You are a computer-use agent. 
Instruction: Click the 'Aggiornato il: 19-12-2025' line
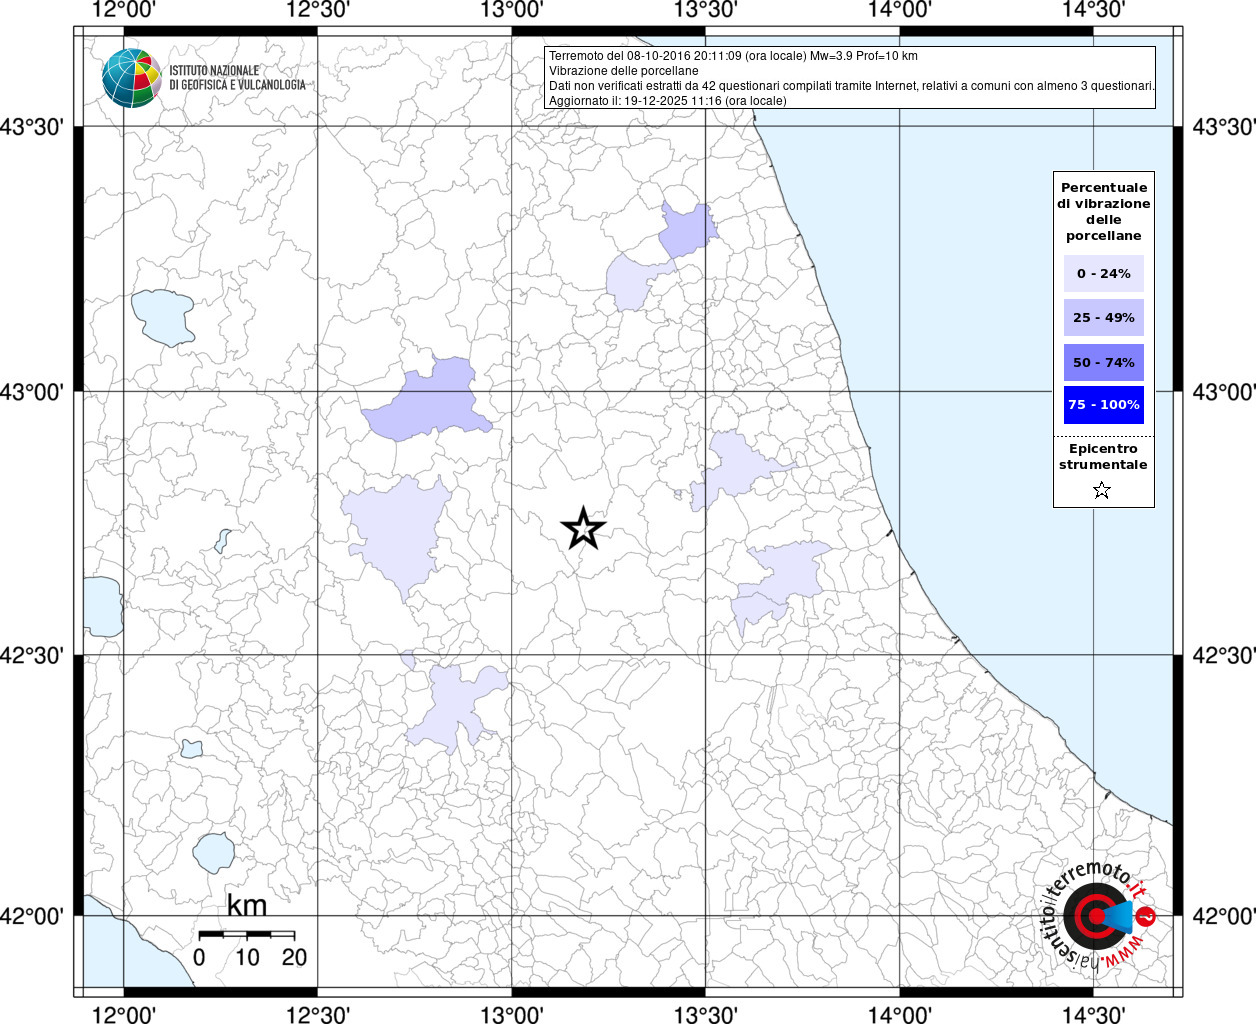point(668,101)
